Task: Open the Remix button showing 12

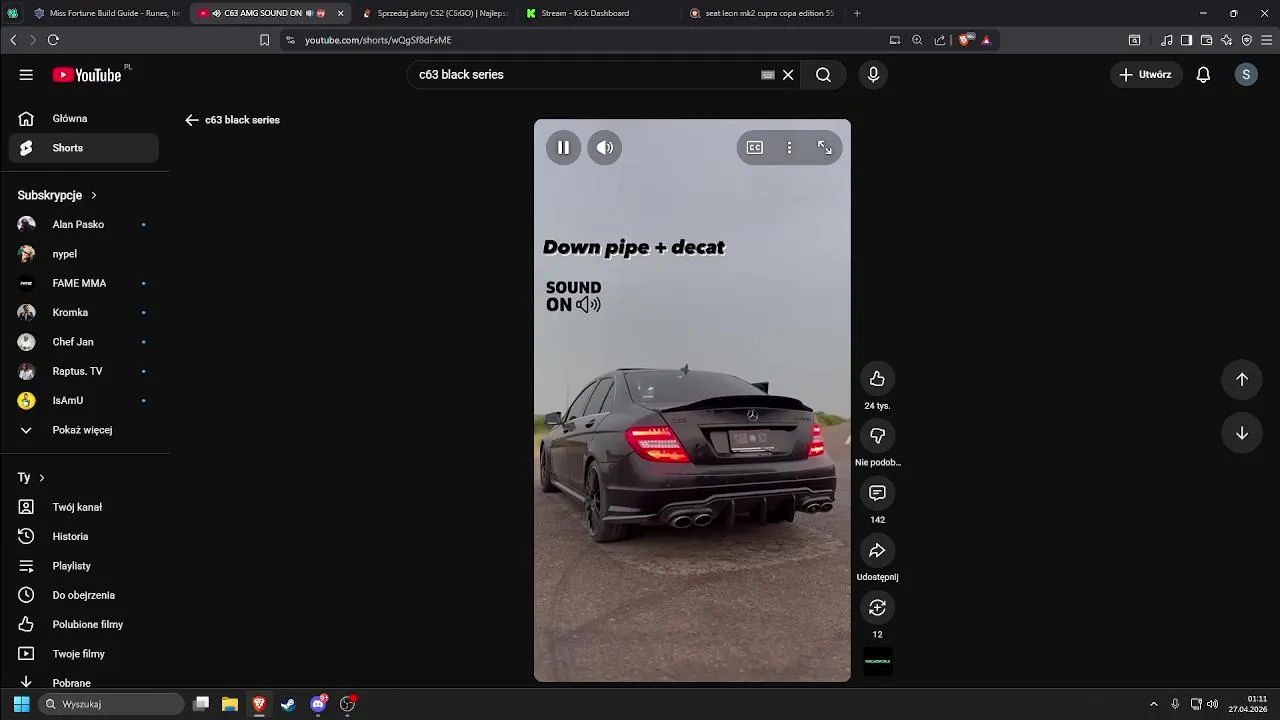Action: coord(877,608)
